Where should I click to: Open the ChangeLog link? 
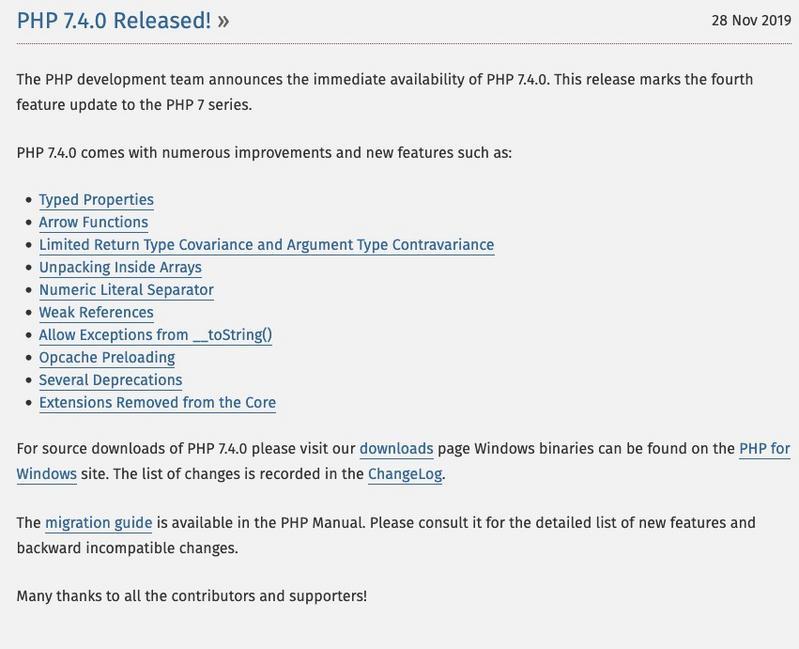tap(405, 474)
